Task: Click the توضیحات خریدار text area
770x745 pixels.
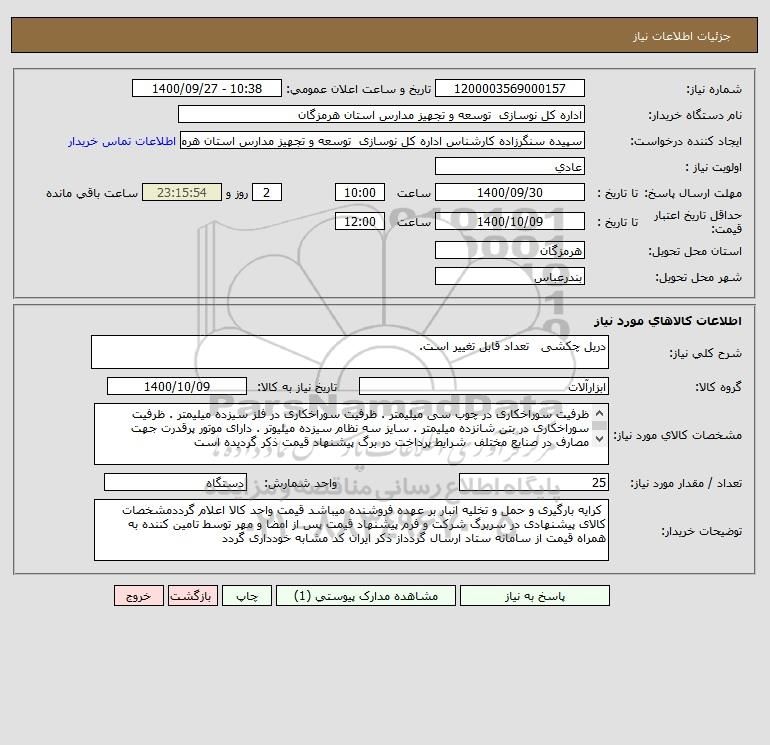Action: click(x=351, y=530)
